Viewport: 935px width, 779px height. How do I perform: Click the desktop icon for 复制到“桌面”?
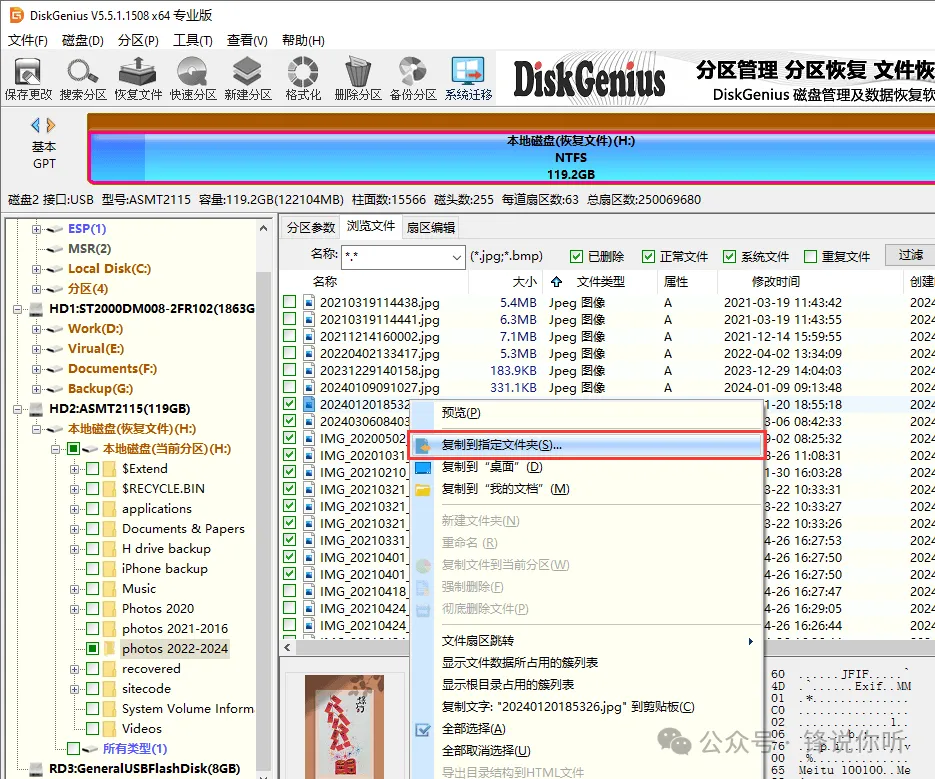pos(423,468)
